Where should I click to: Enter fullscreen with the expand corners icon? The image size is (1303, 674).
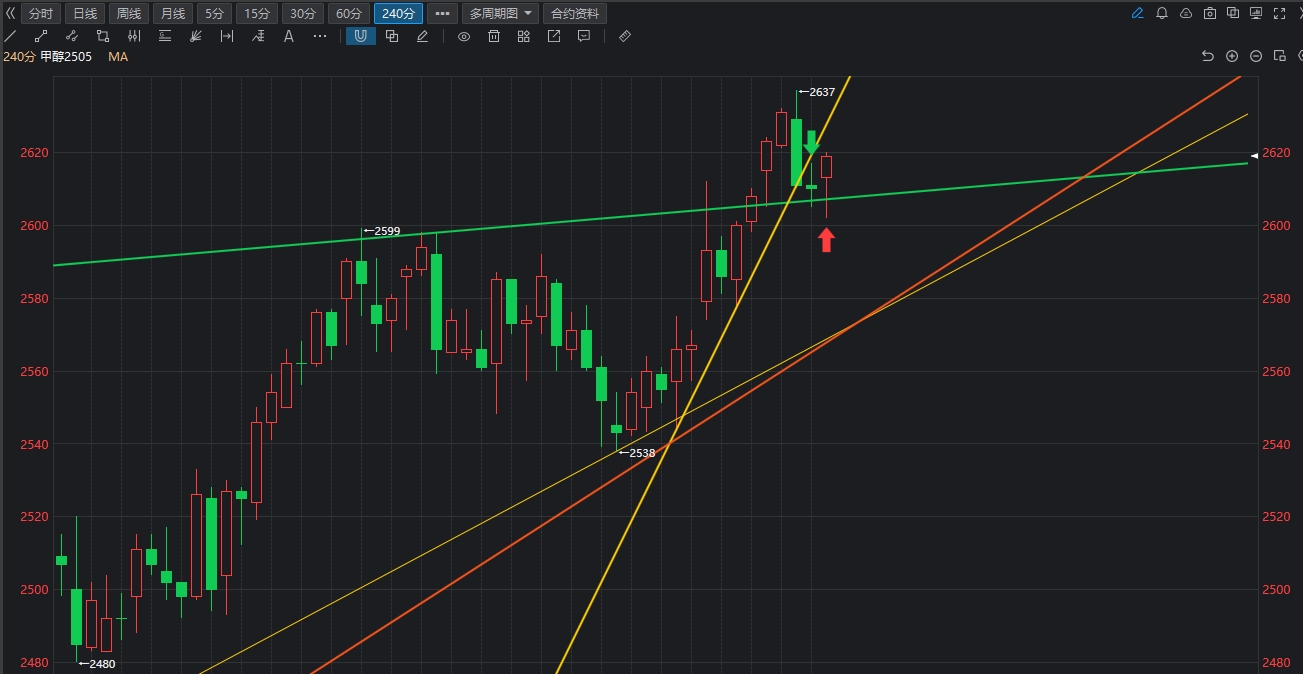coord(1281,13)
